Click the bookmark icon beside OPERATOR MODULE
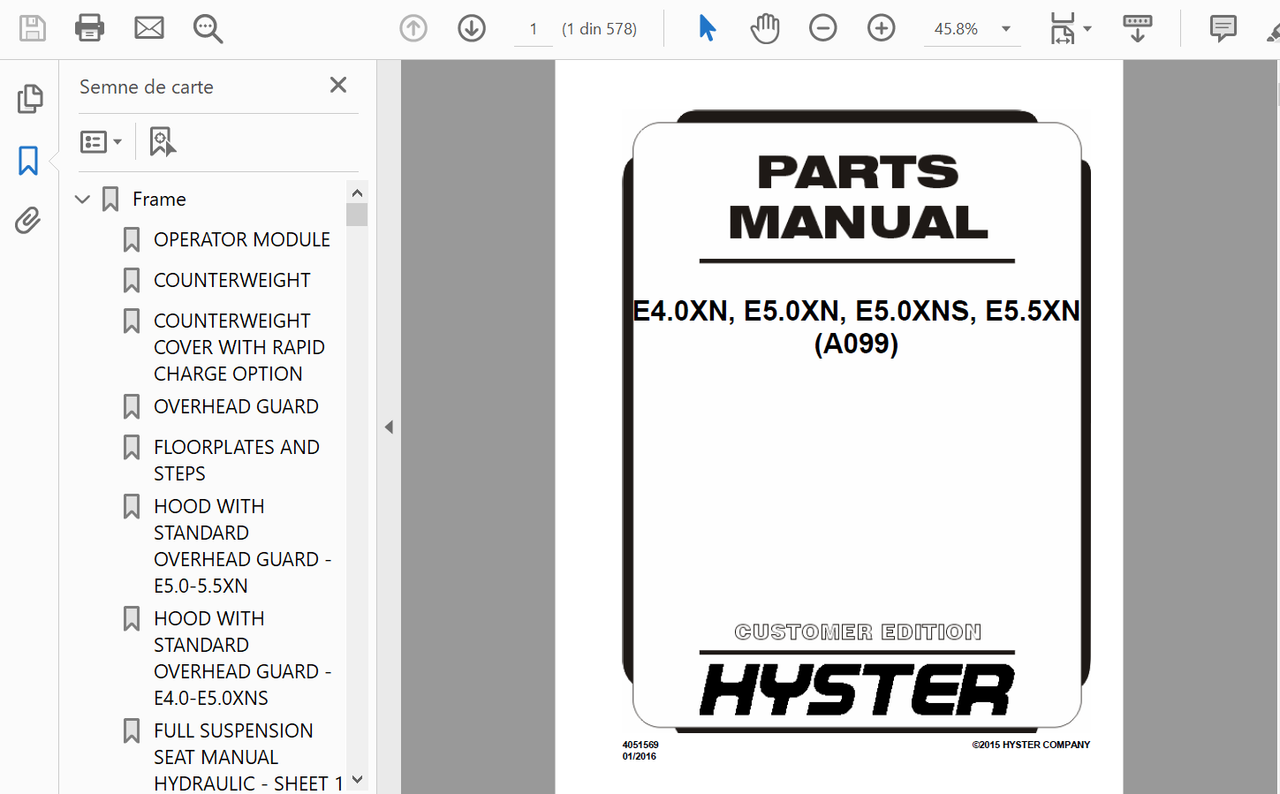The image size is (1280, 794). tap(131, 240)
